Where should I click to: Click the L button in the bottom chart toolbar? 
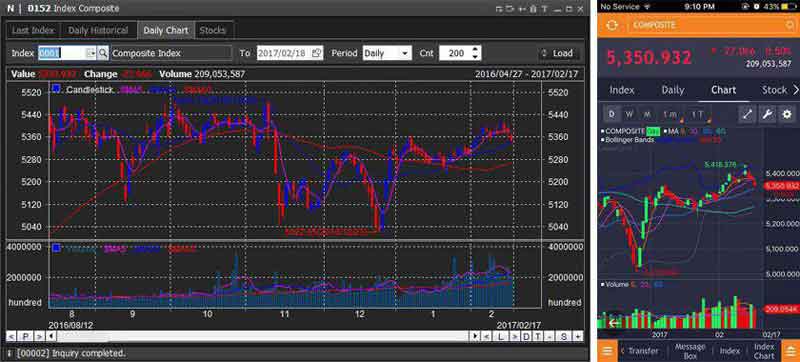click(501, 337)
